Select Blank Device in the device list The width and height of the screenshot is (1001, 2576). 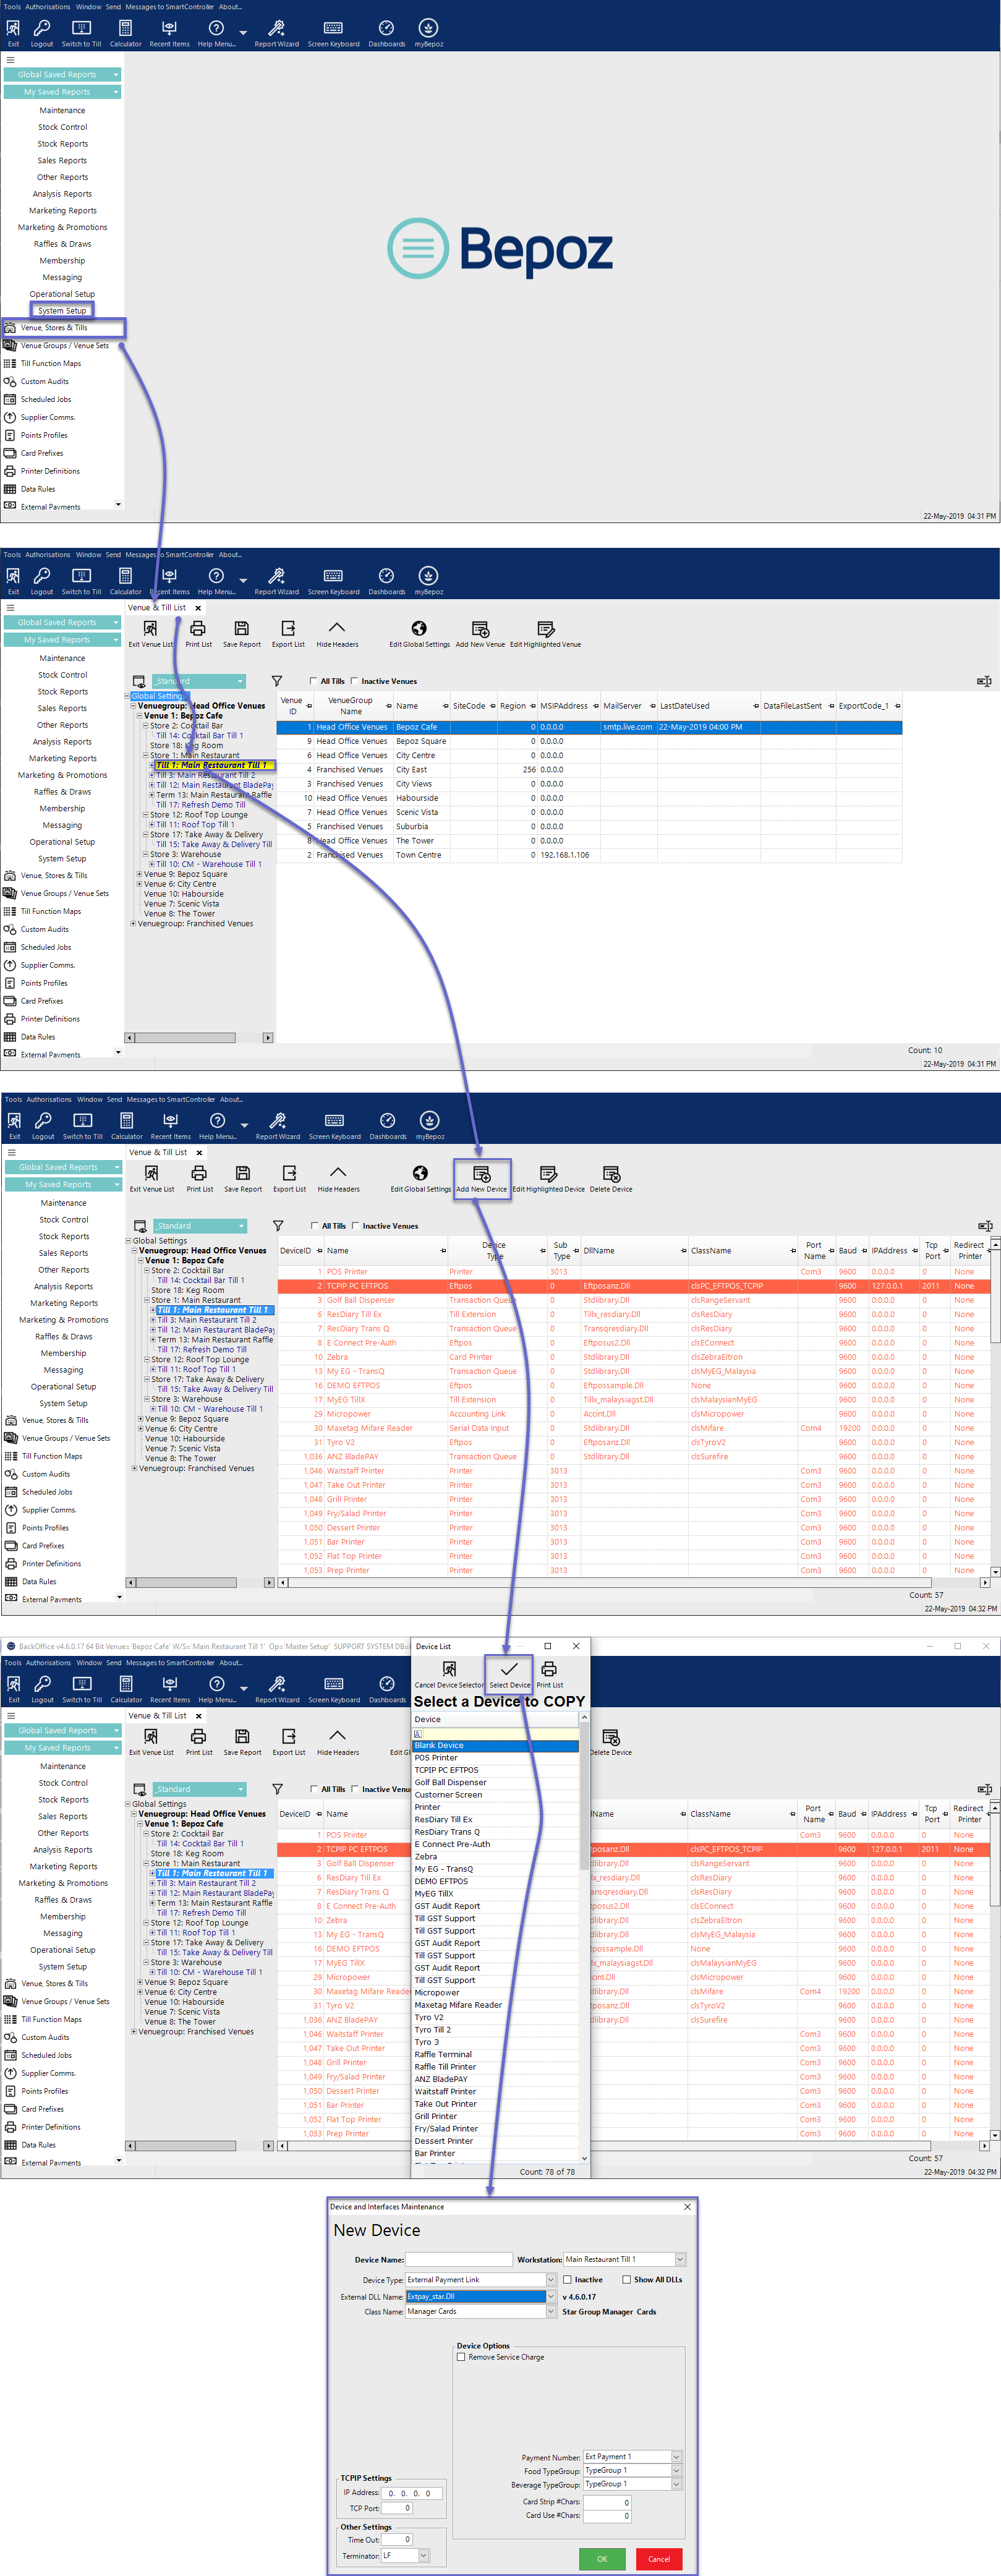point(495,1745)
